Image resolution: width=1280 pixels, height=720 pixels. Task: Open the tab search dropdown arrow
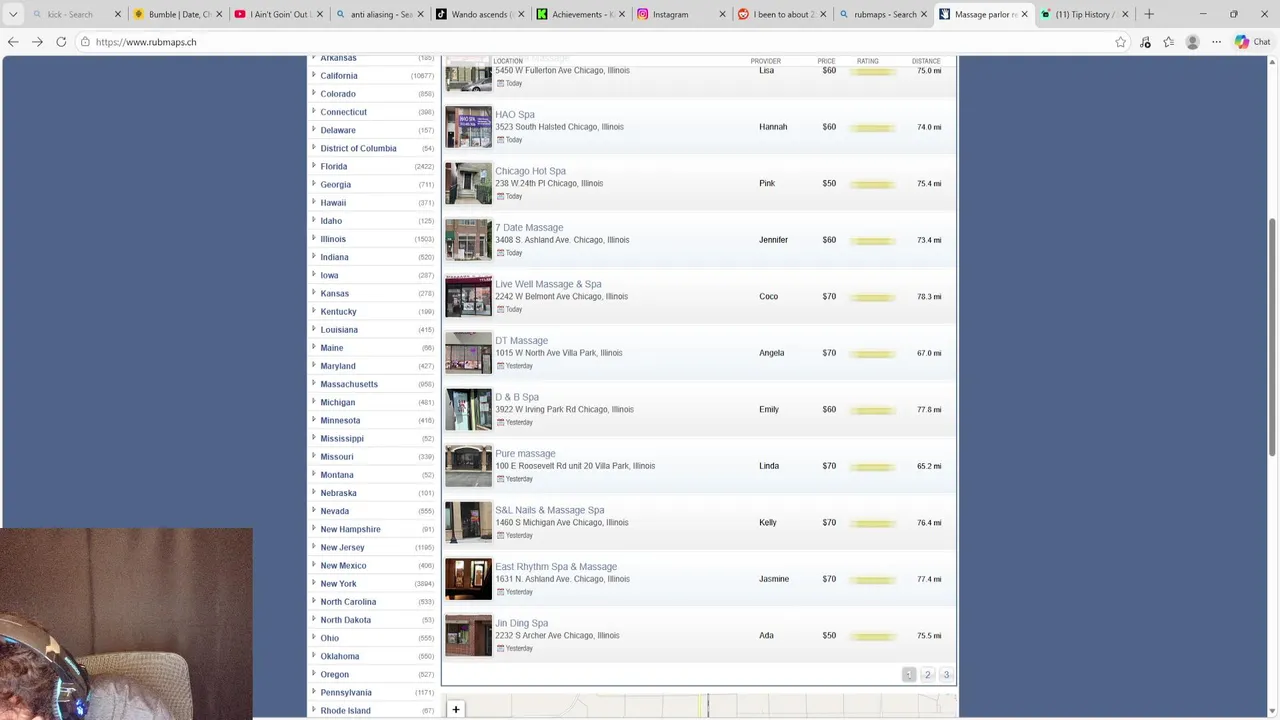pyautogui.click(x=13, y=14)
